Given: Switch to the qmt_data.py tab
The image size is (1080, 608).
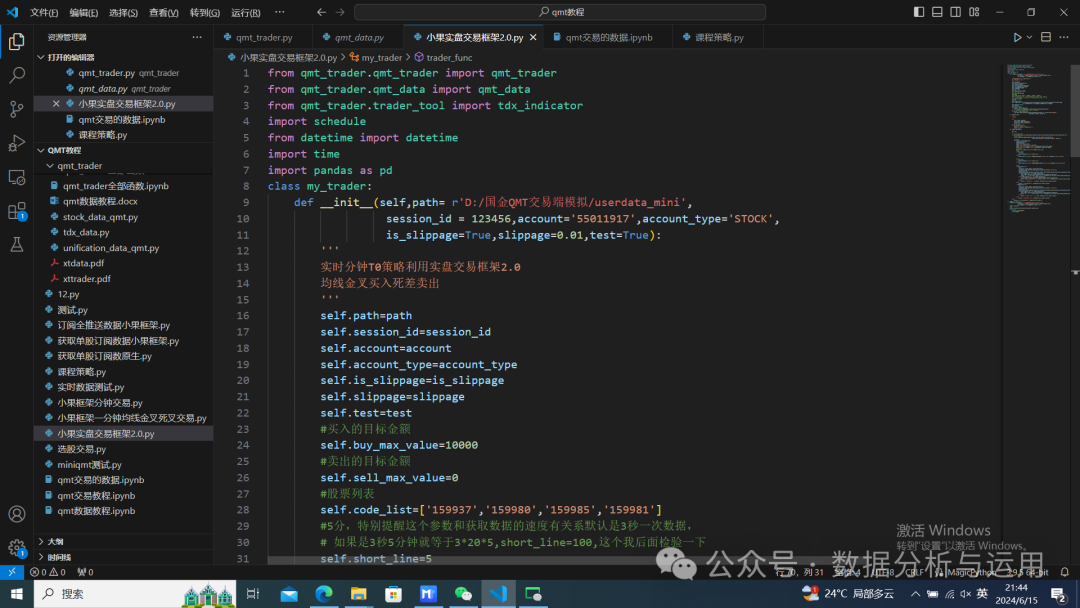Looking at the screenshot, I should click(x=358, y=37).
